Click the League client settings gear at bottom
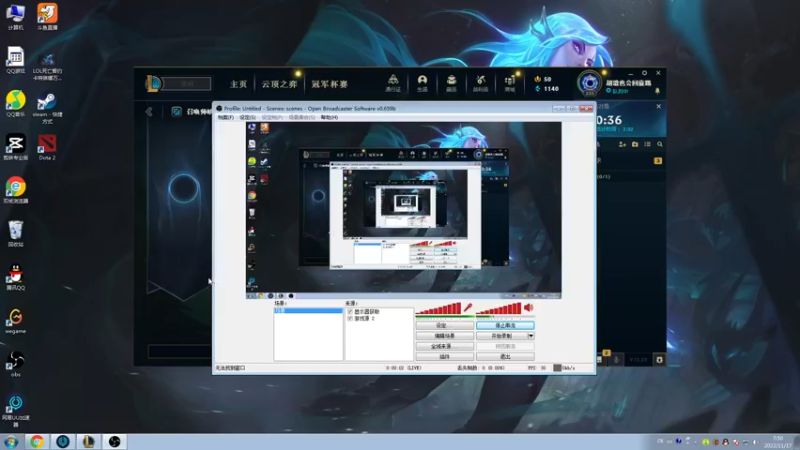 coord(659,360)
